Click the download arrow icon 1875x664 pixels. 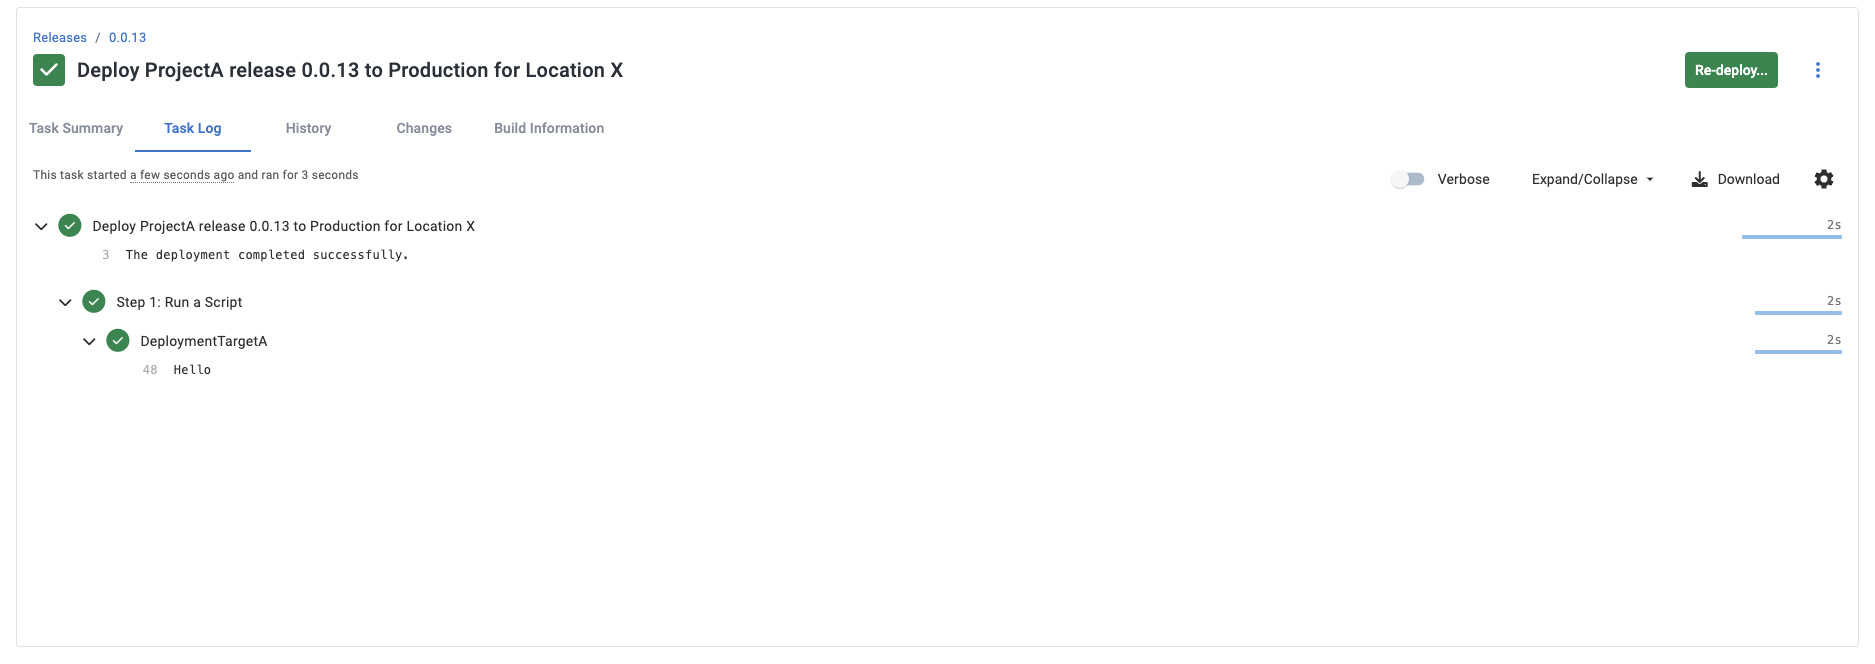tap(1699, 180)
